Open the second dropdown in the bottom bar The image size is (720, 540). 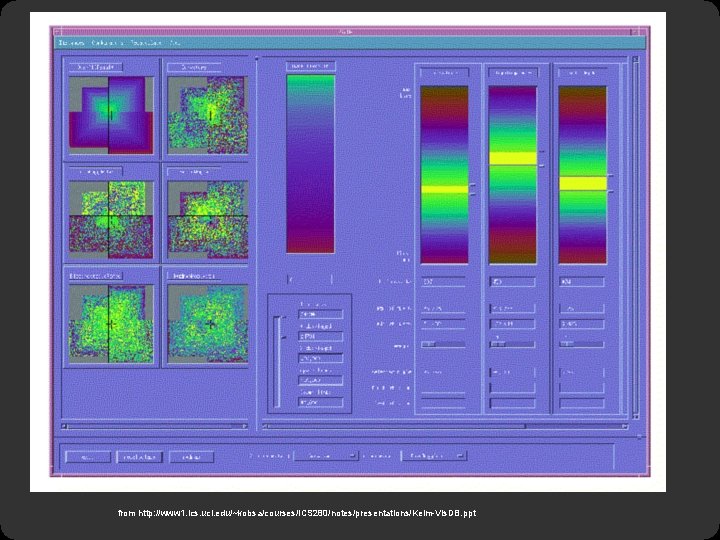434,456
